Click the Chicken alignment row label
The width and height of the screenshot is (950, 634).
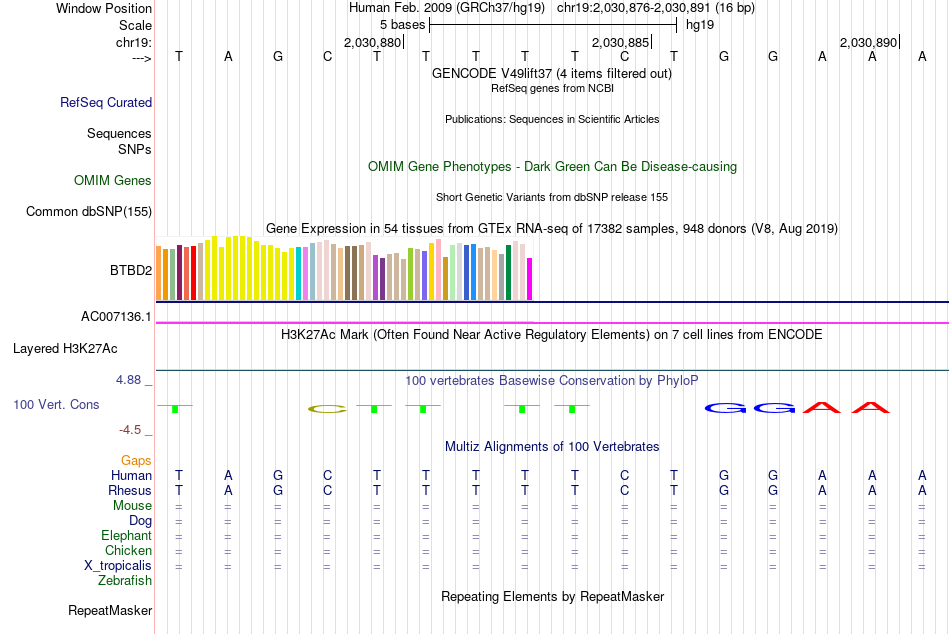128,550
